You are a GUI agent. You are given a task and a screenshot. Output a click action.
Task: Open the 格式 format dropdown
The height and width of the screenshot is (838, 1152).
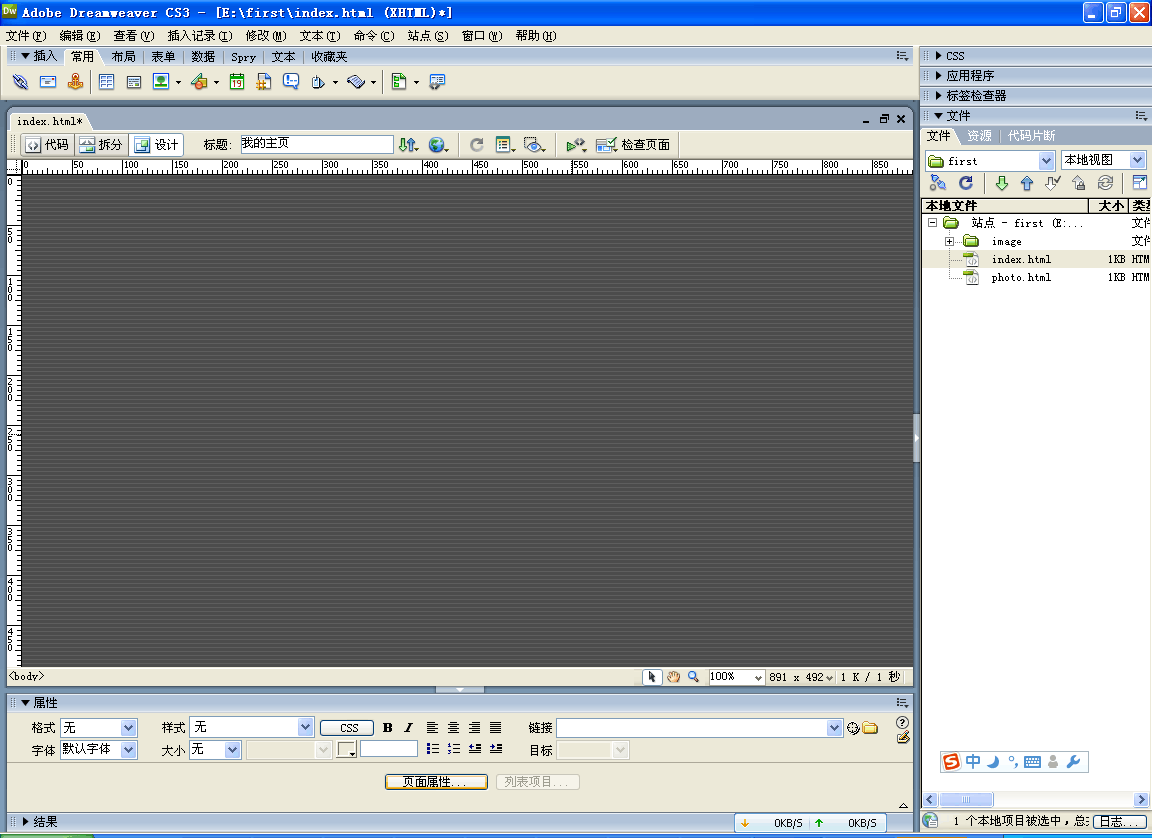point(128,728)
